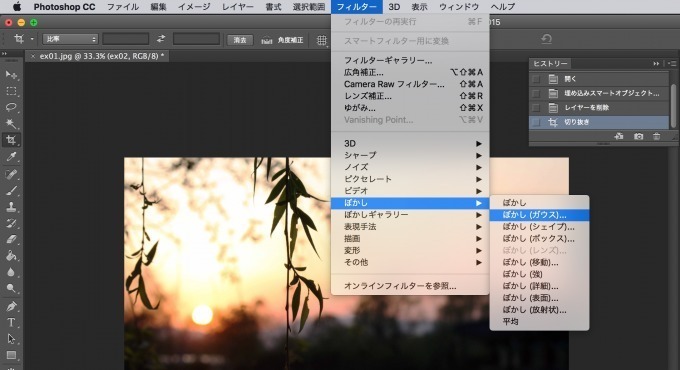Choose ぼかし (移動)... from submenu
Image resolution: width=680 pixels, height=370 pixels.
(539, 262)
